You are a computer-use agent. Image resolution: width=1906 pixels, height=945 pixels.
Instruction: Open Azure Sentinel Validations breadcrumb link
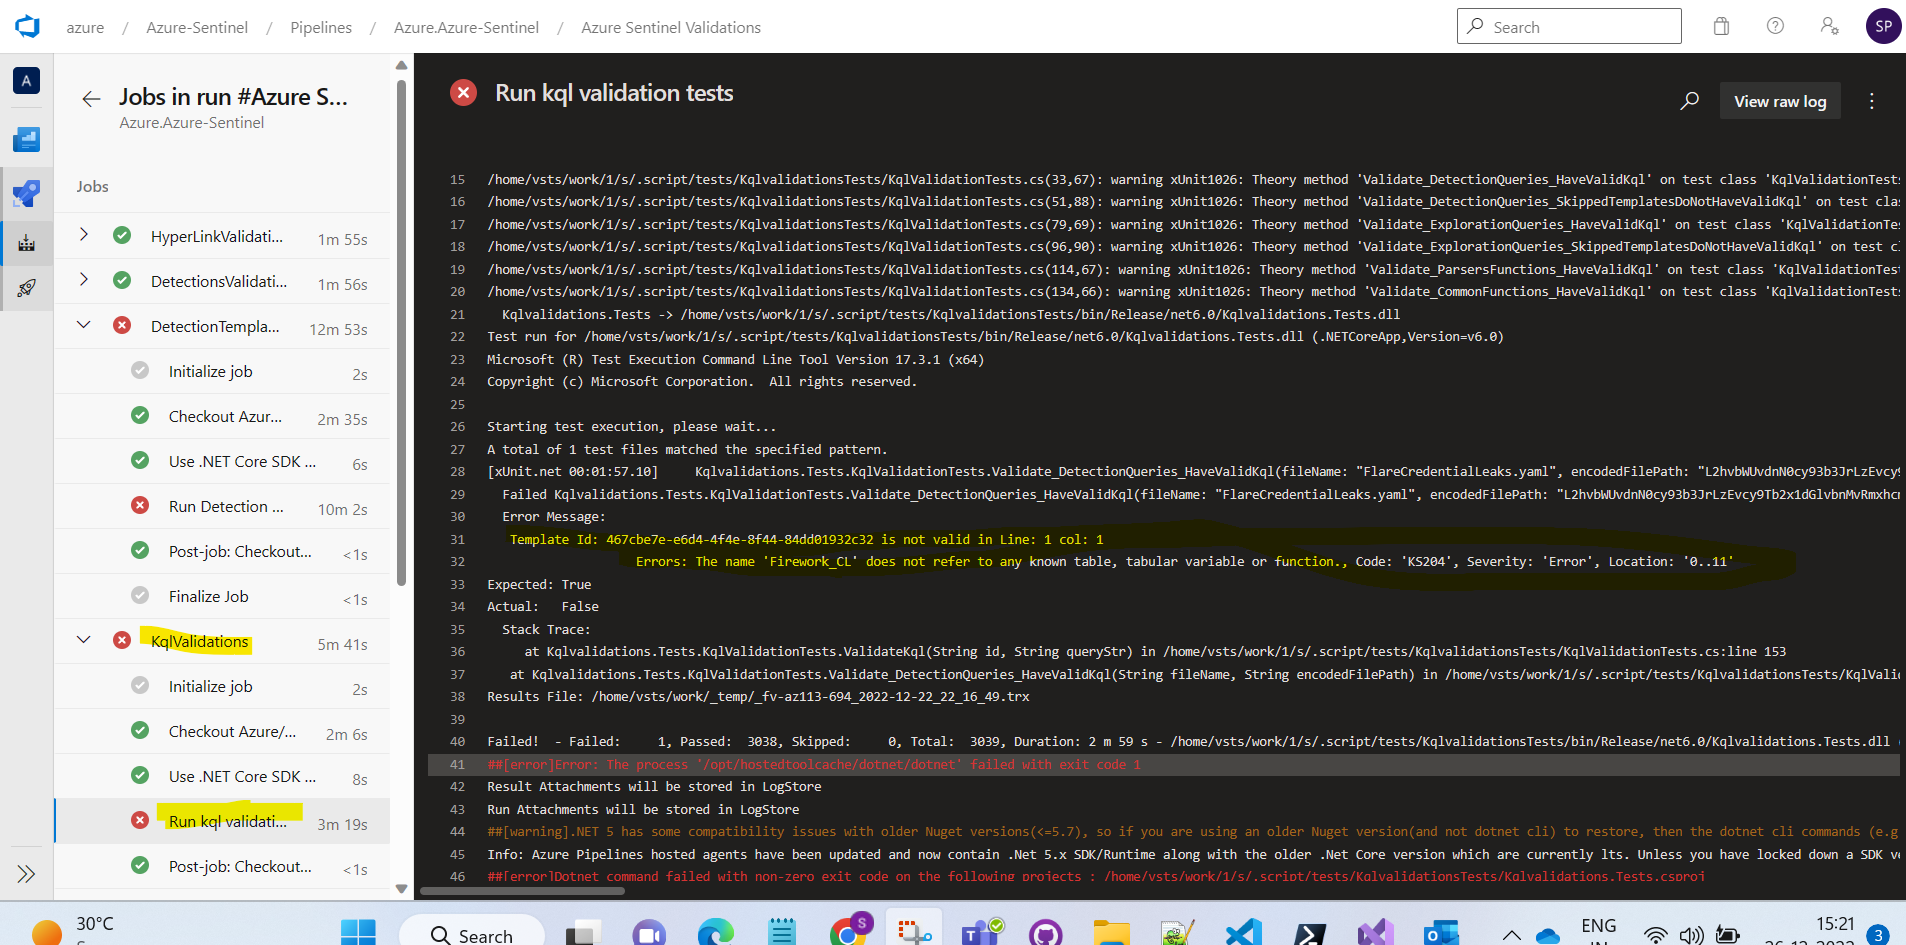(671, 27)
